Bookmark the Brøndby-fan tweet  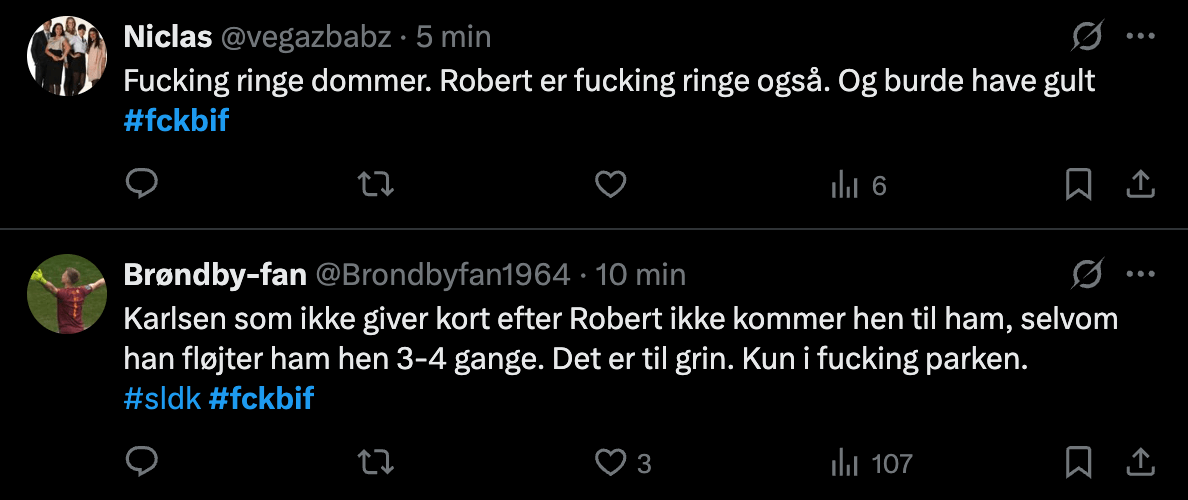coord(1078,462)
